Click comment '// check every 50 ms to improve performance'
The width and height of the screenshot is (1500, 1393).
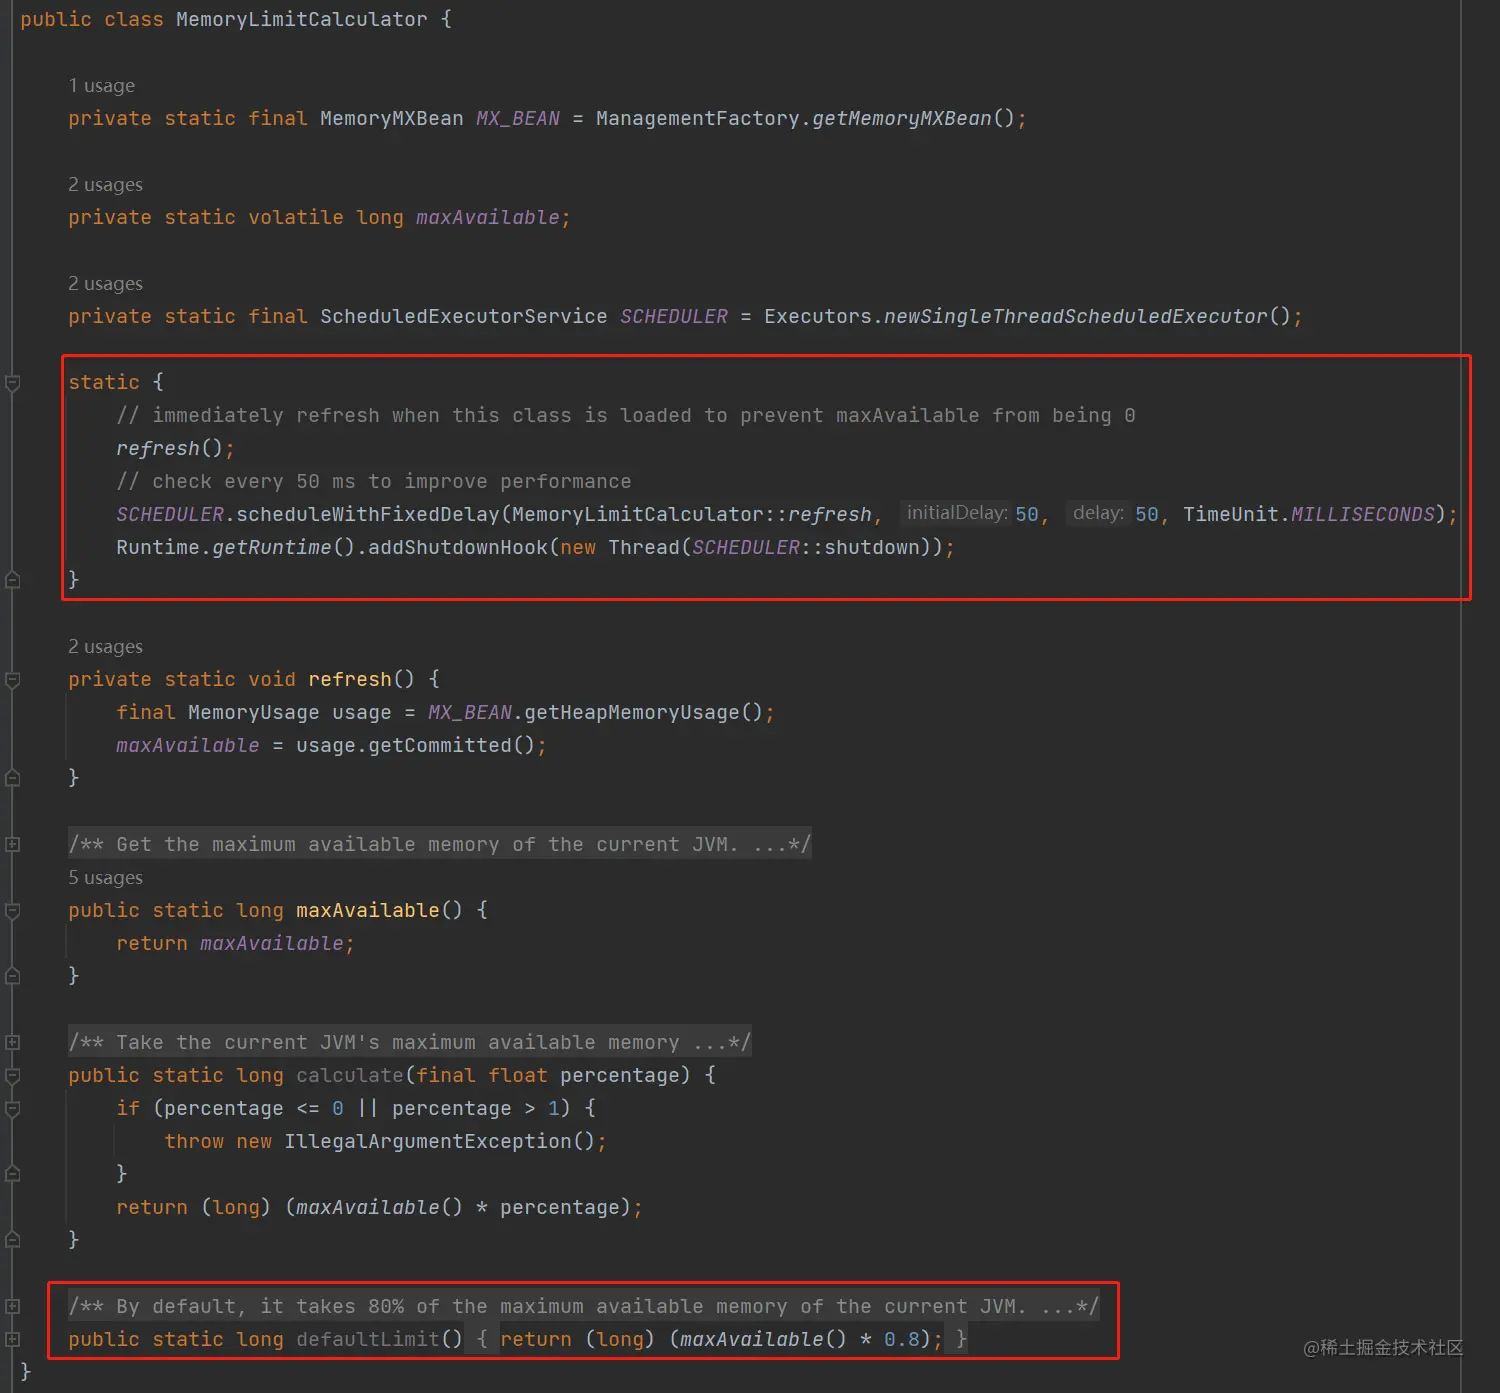[374, 482]
